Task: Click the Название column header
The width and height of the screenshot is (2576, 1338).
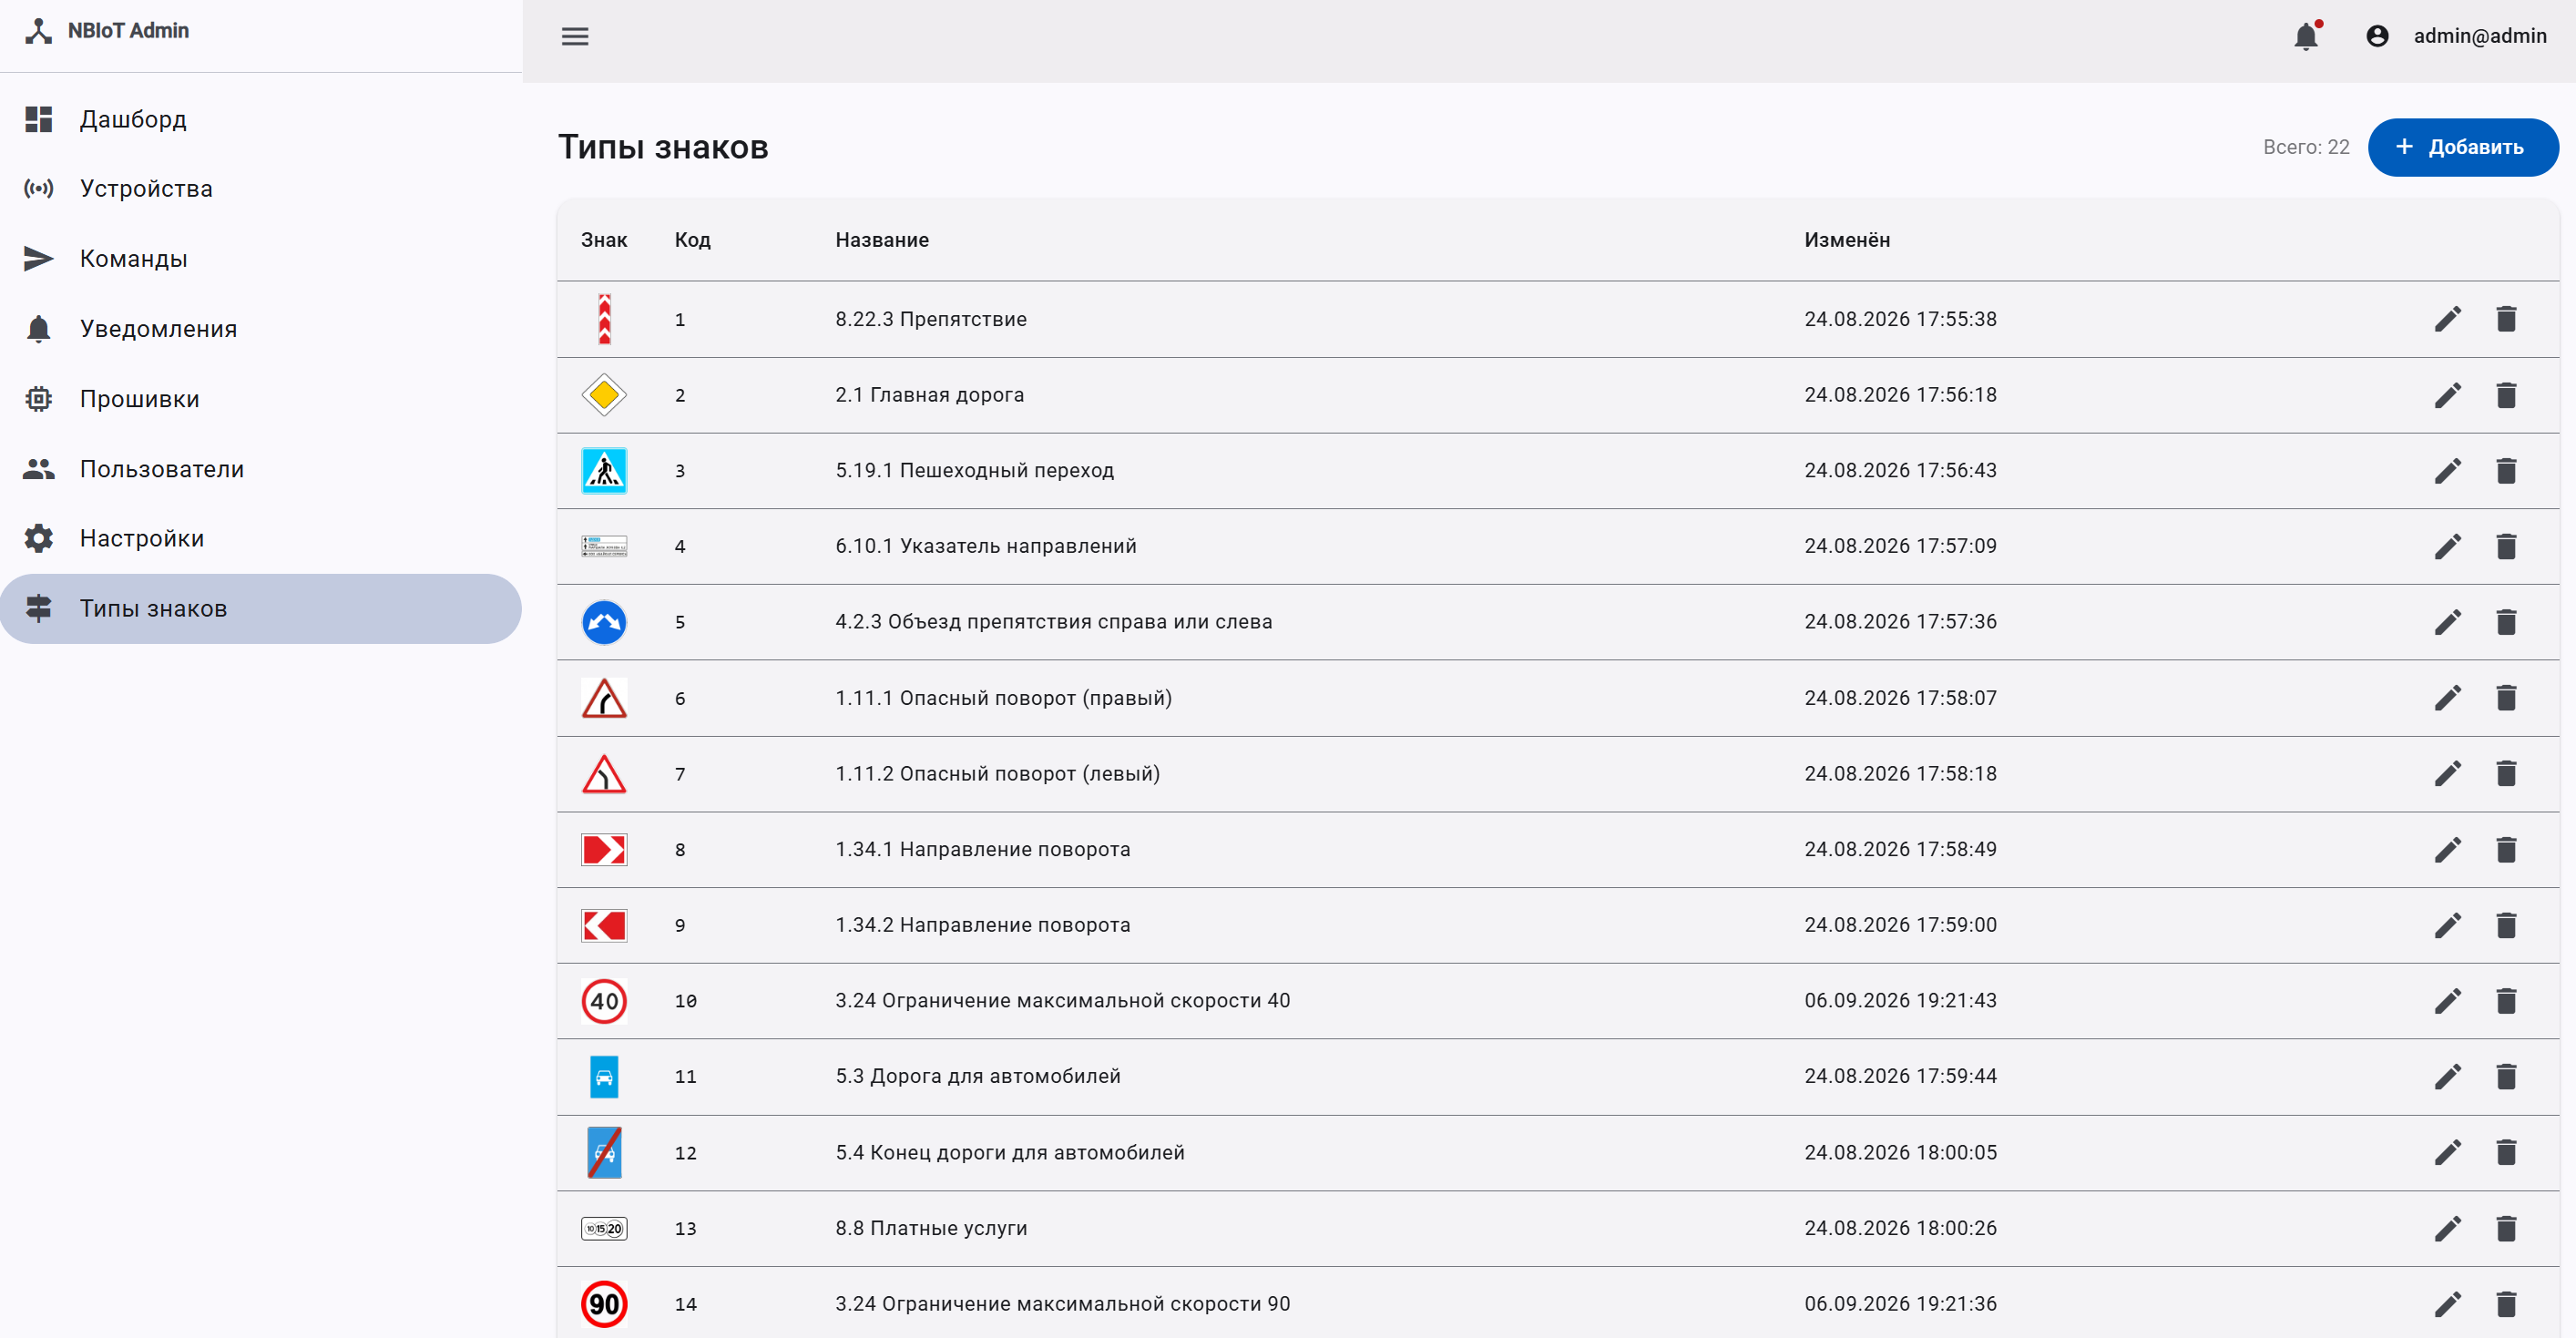Action: point(882,240)
